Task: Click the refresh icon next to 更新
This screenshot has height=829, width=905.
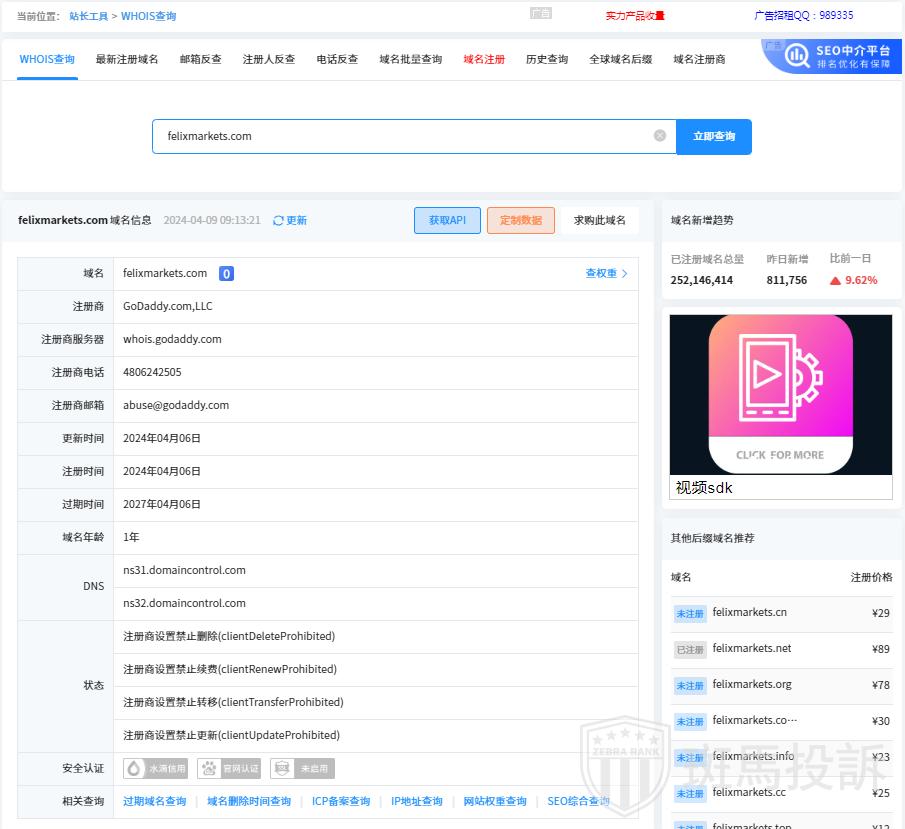Action: 279,221
